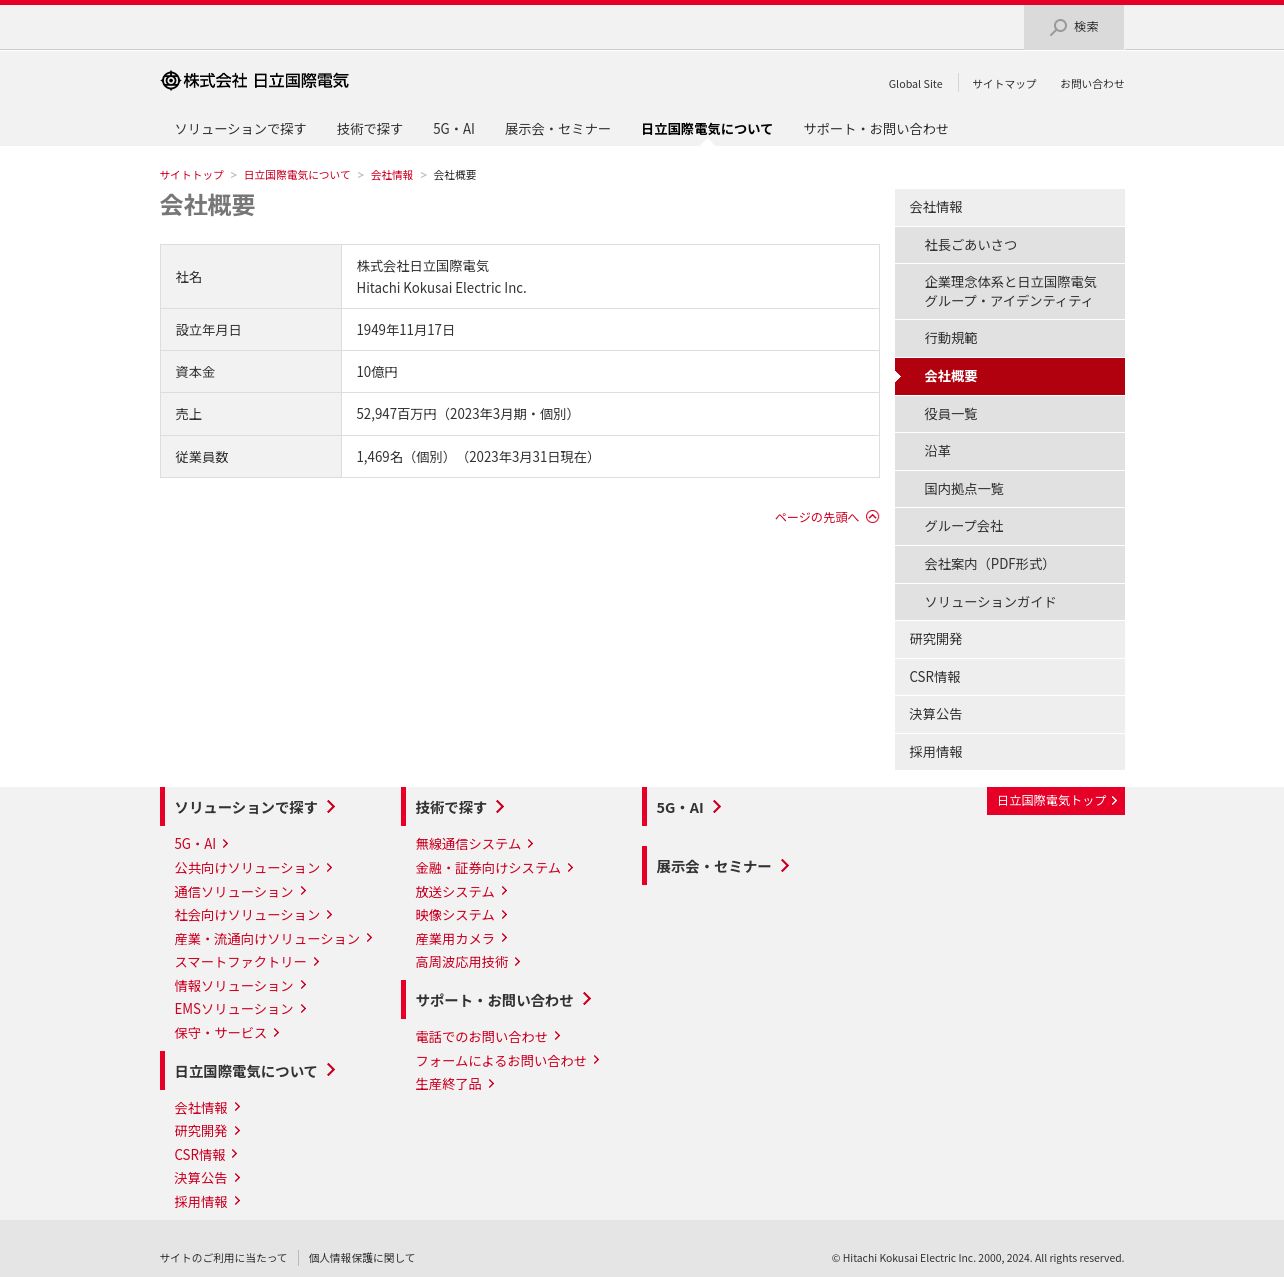Open footer 社会向けソリューション link
Image resolution: width=1284 pixels, height=1277 pixels.
click(253, 915)
